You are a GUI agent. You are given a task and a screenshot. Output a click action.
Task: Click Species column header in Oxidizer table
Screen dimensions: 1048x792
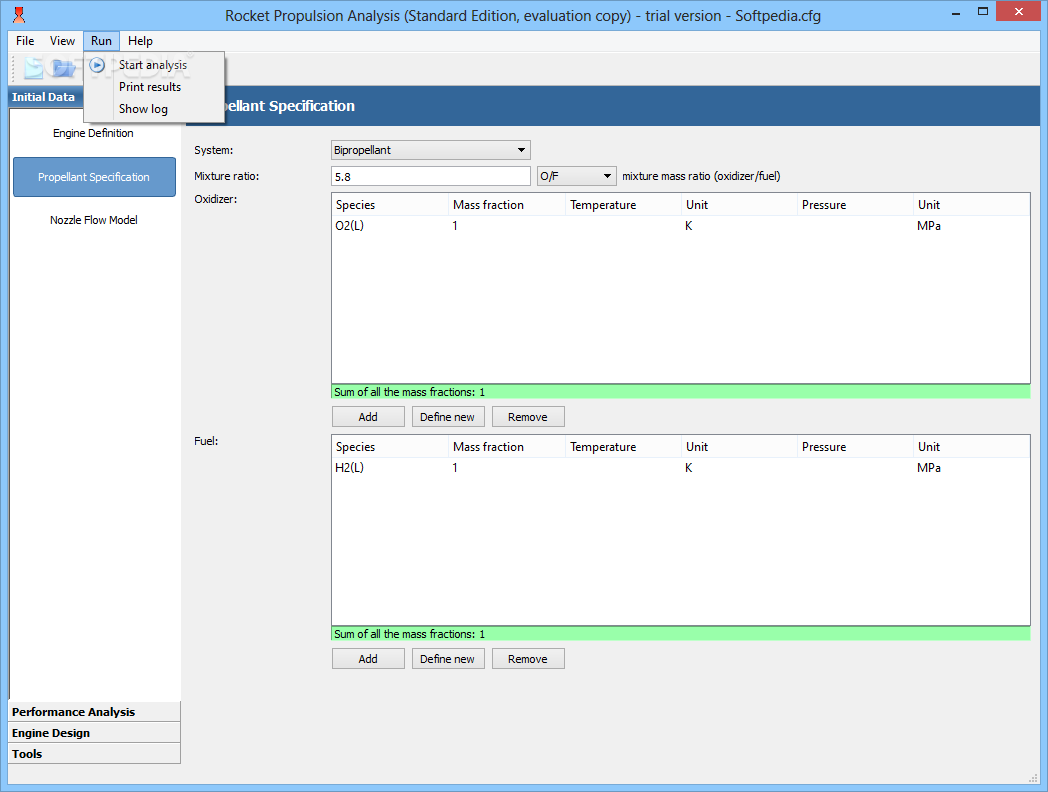(390, 205)
